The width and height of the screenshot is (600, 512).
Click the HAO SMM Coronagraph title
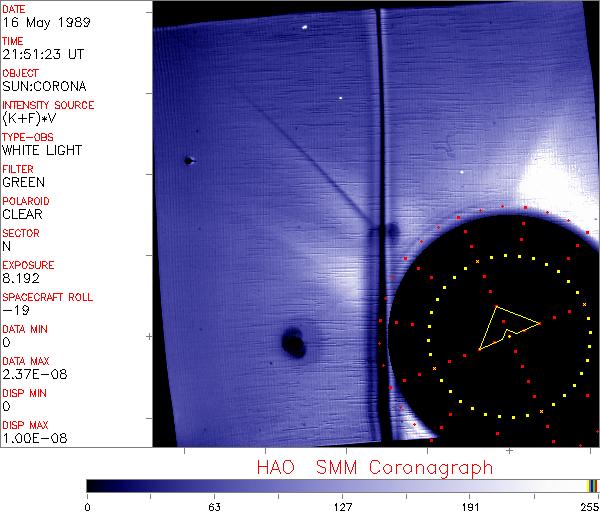[x=375, y=468]
